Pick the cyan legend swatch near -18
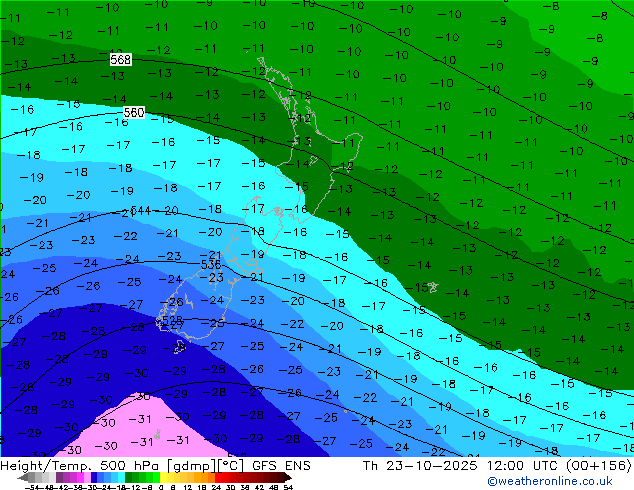 tap(121, 478)
